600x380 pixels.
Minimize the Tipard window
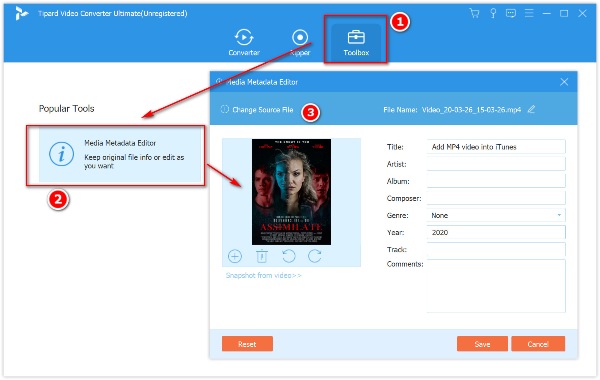tap(547, 13)
